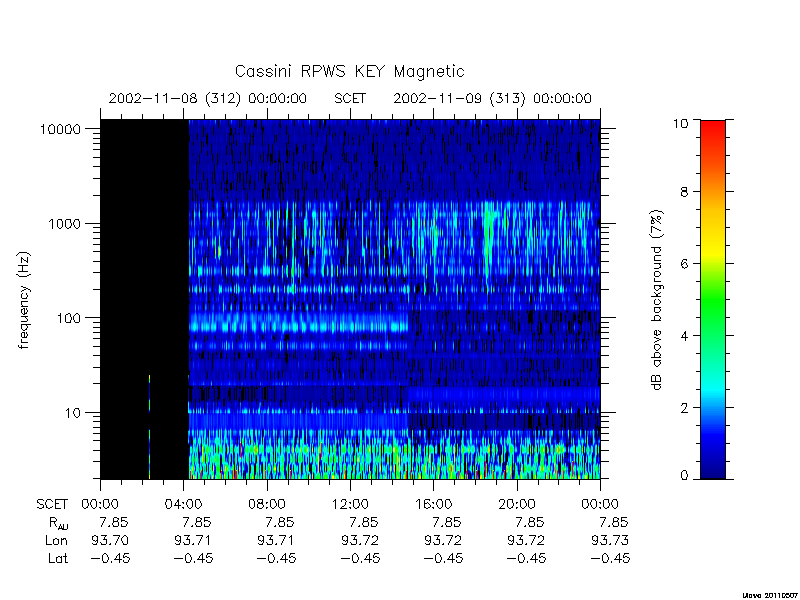Click the colorbar tick value 4
Viewport: 800px width, 600px height.
[x=684, y=336]
